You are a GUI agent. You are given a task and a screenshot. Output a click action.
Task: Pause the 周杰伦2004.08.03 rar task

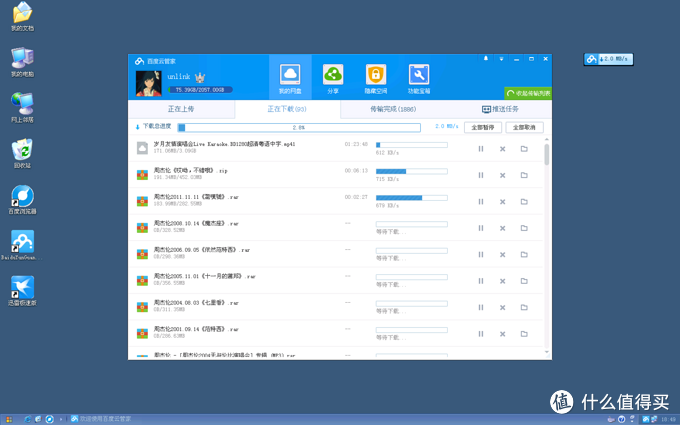click(x=481, y=307)
